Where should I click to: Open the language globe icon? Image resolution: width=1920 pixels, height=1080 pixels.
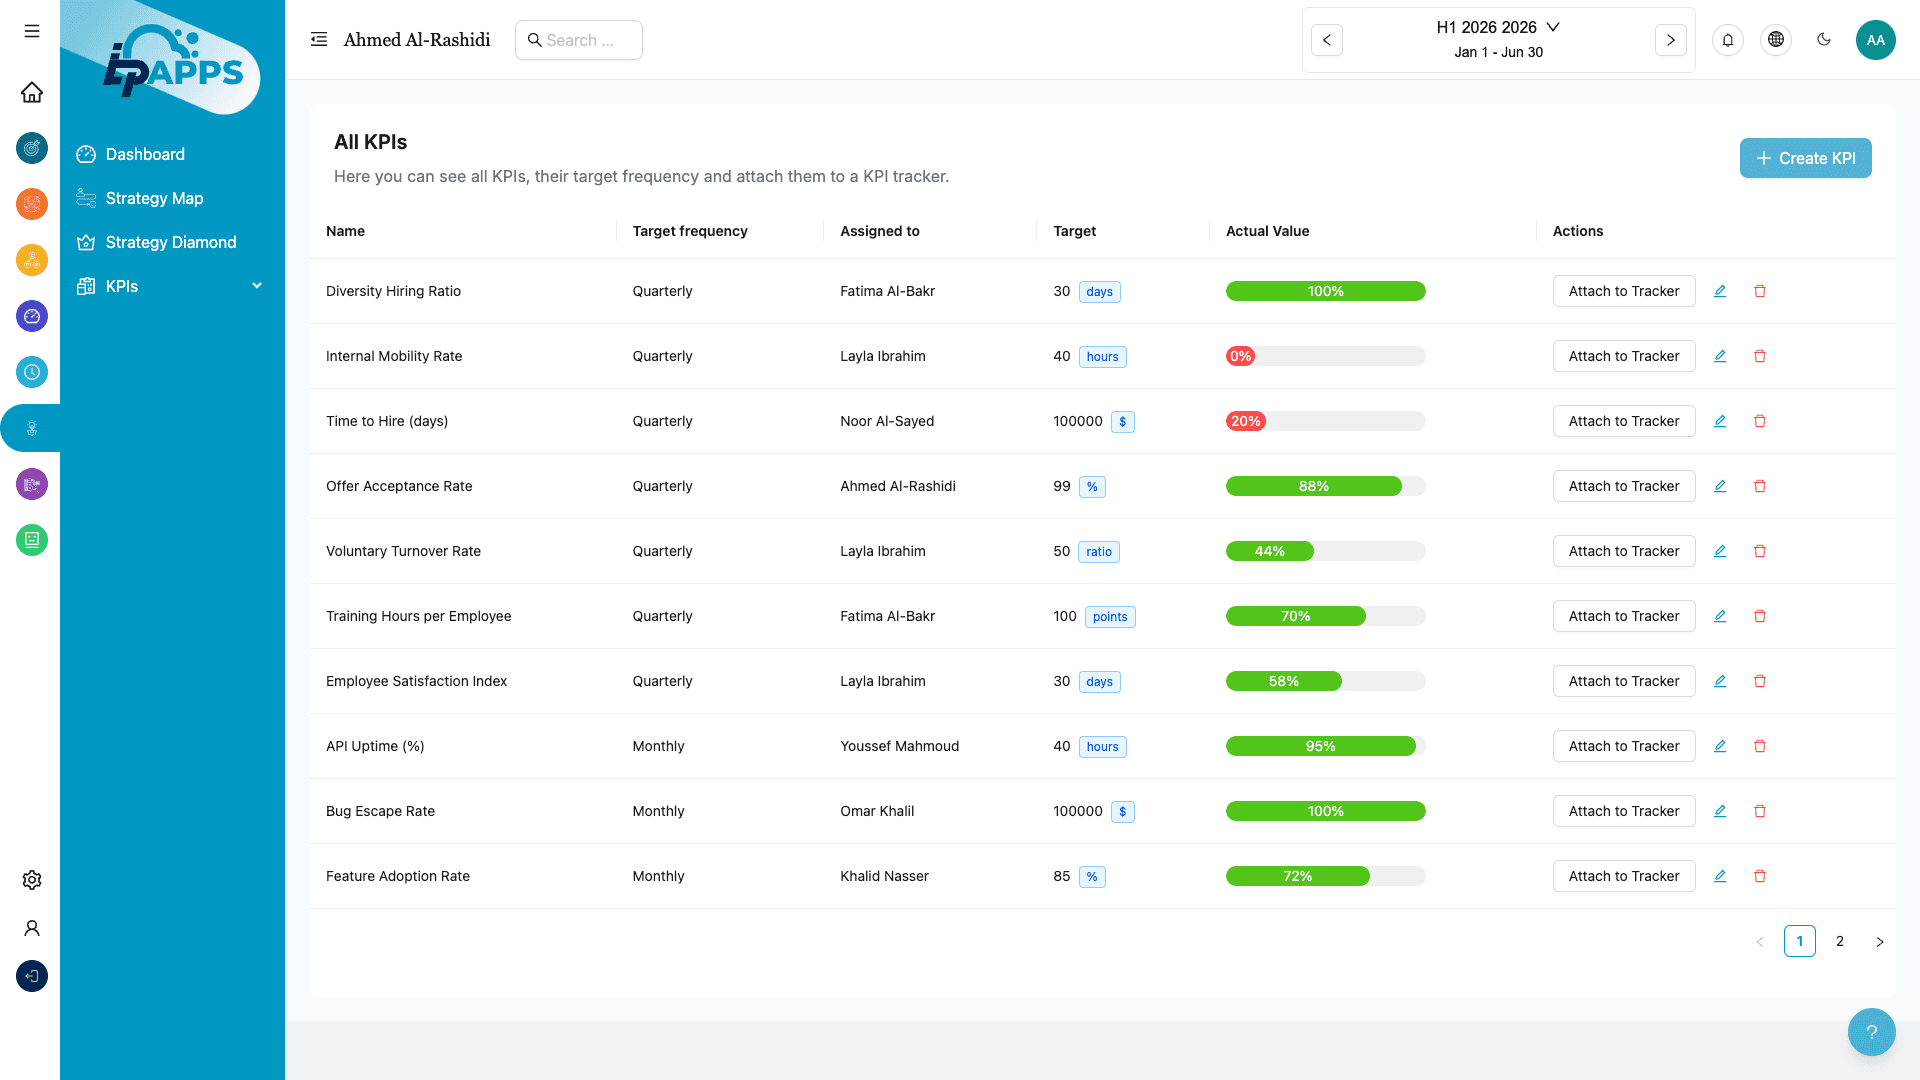tap(1776, 40)
